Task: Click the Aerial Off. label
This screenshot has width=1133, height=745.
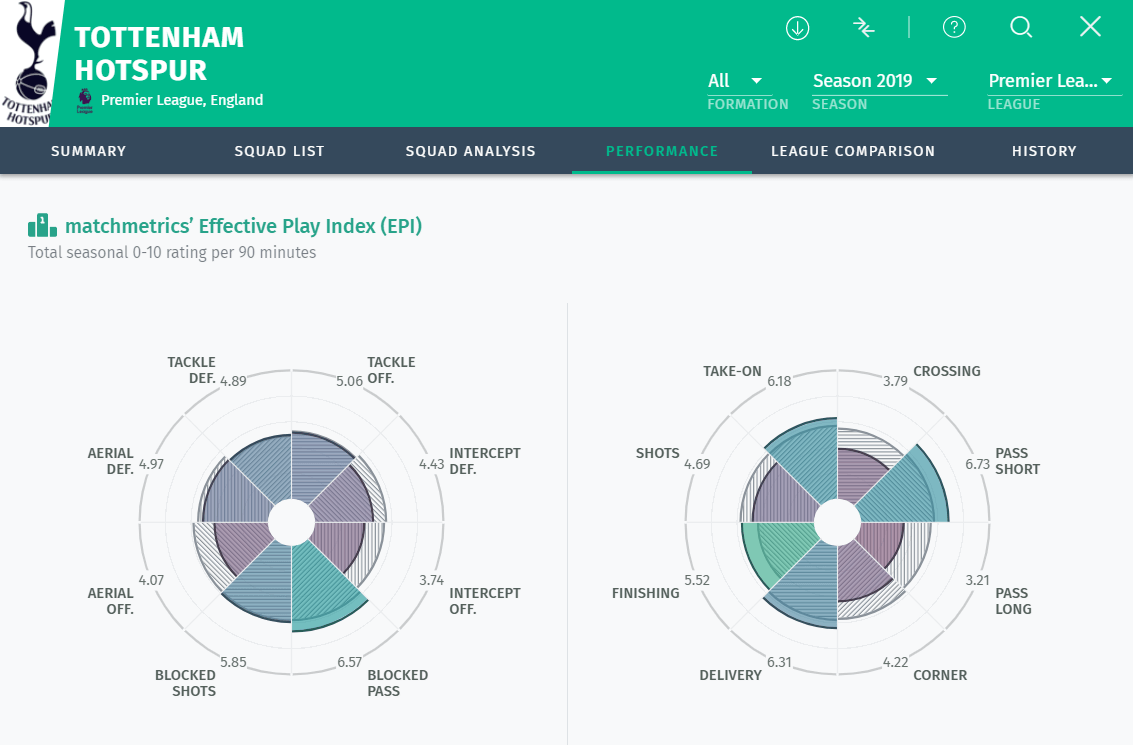Action: [111, 600]
